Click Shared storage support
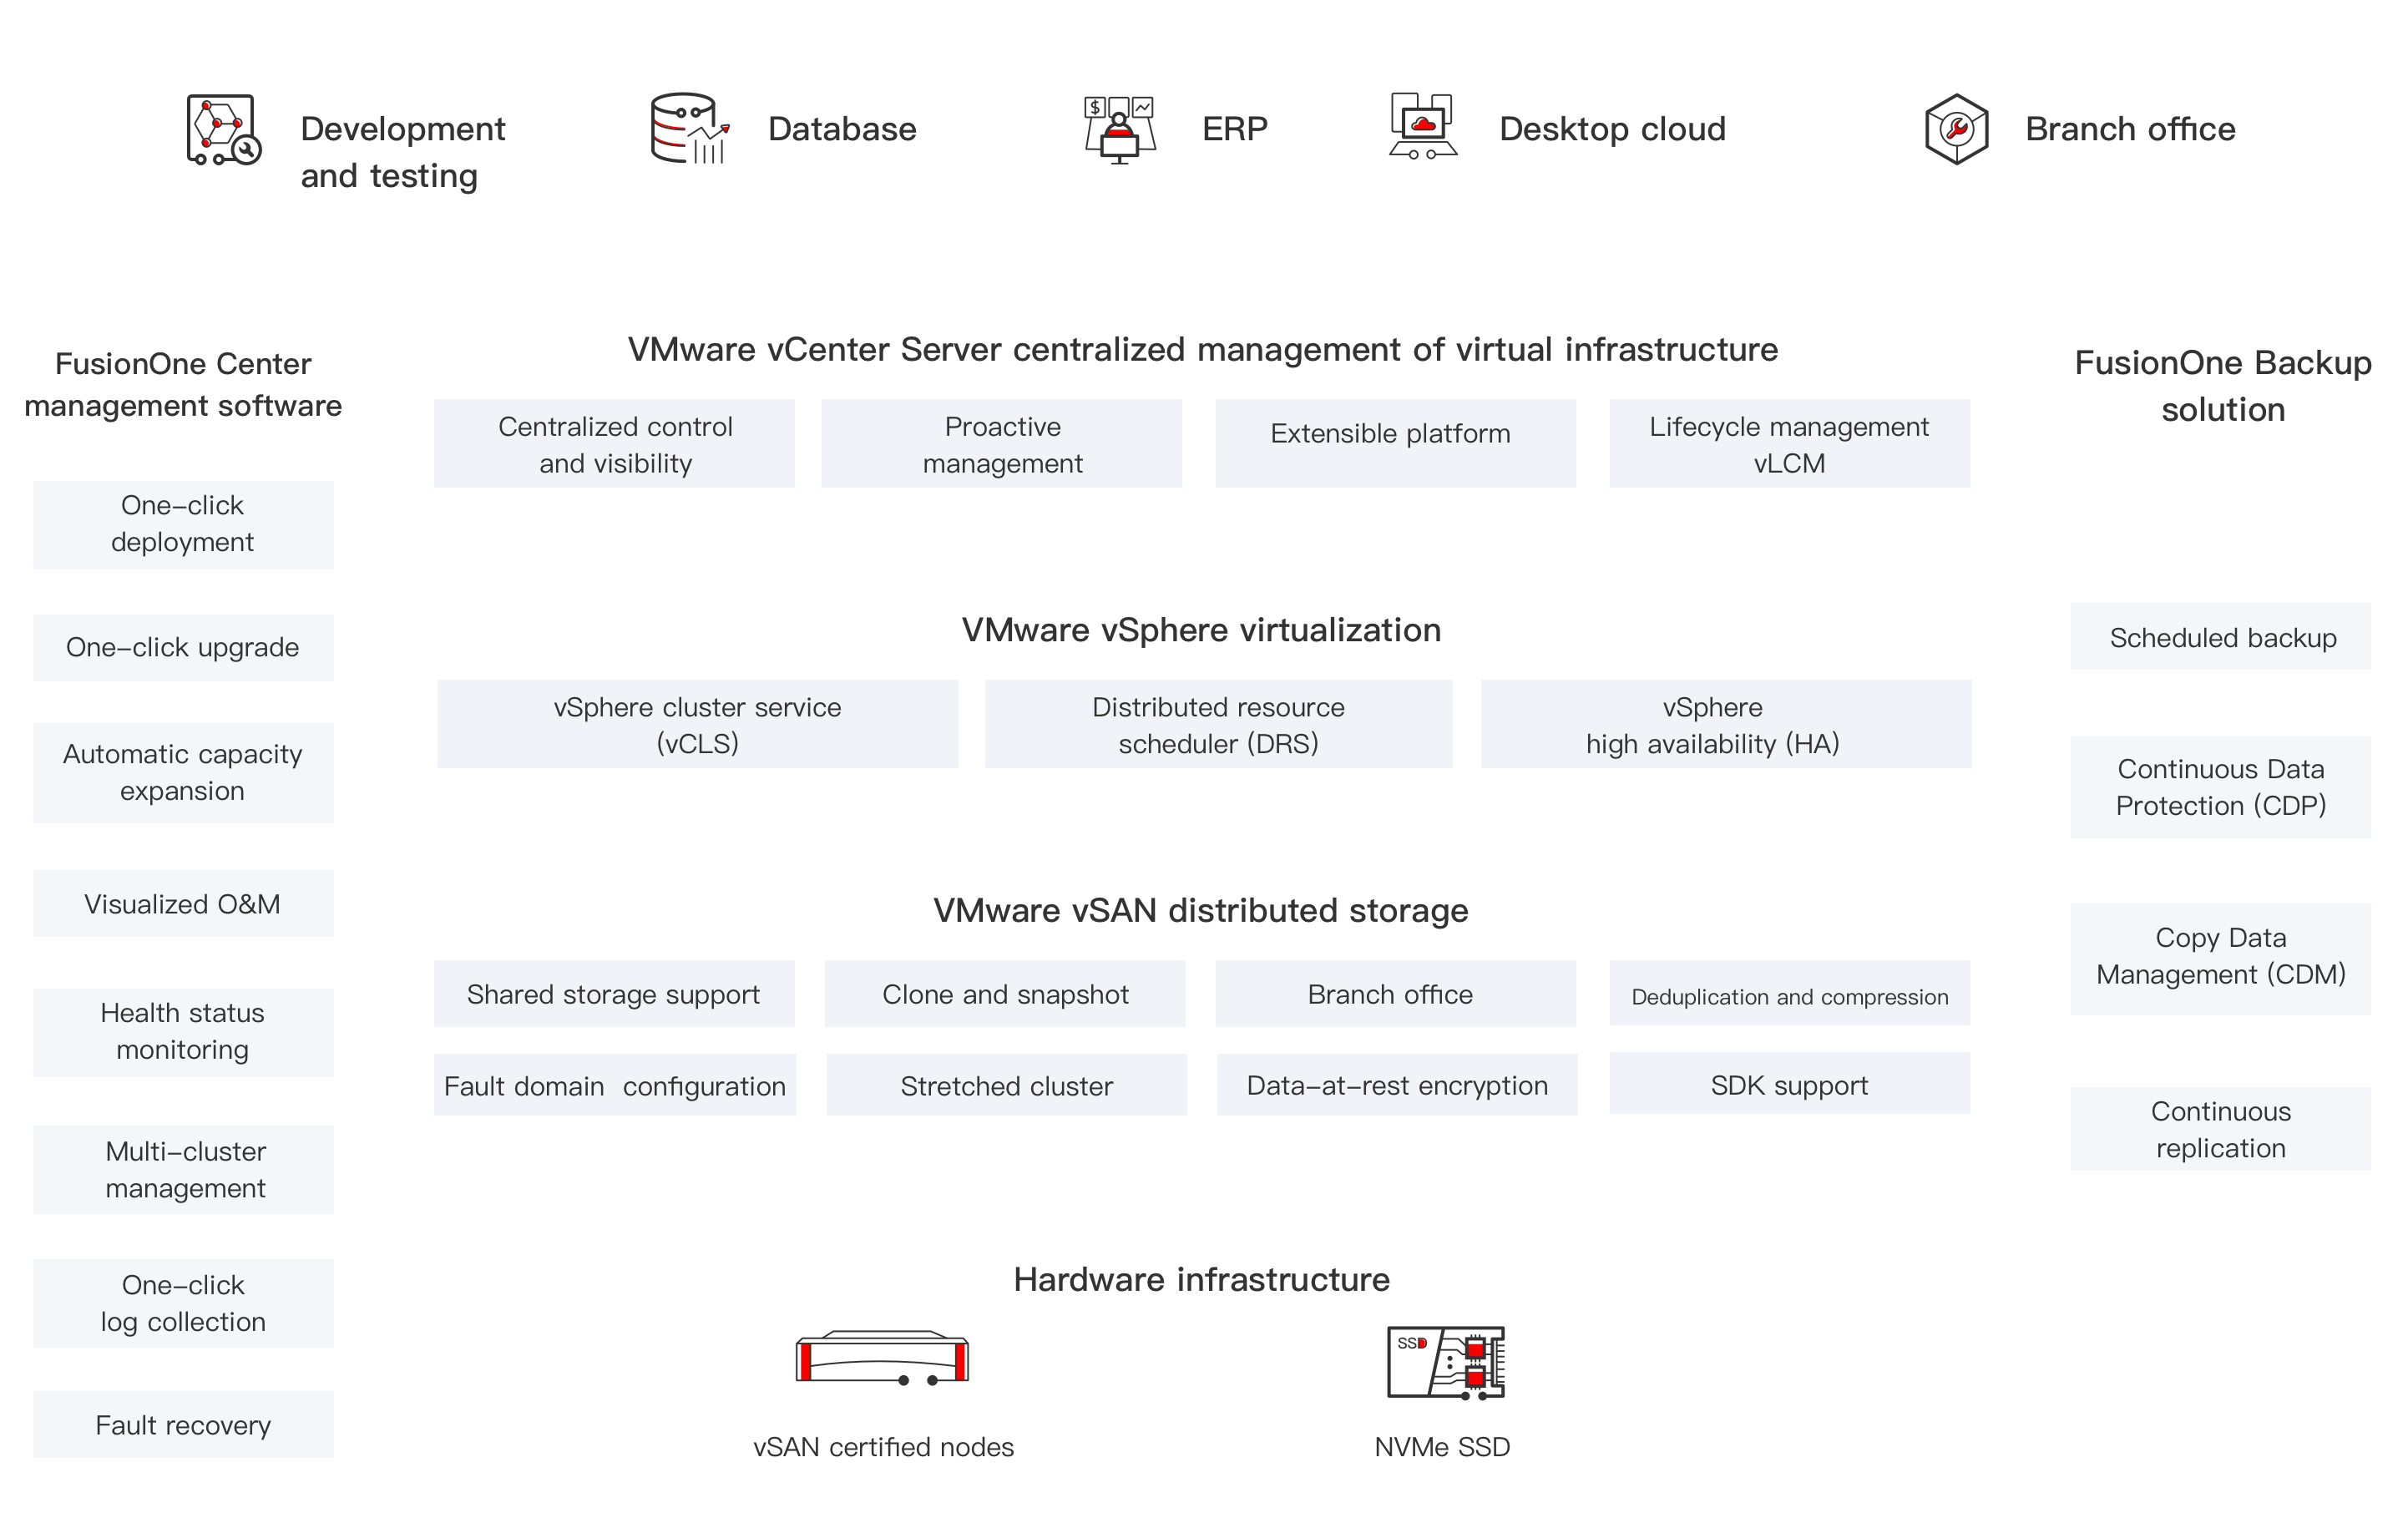Screen dimensions: 2408x1518 (614, 993)
